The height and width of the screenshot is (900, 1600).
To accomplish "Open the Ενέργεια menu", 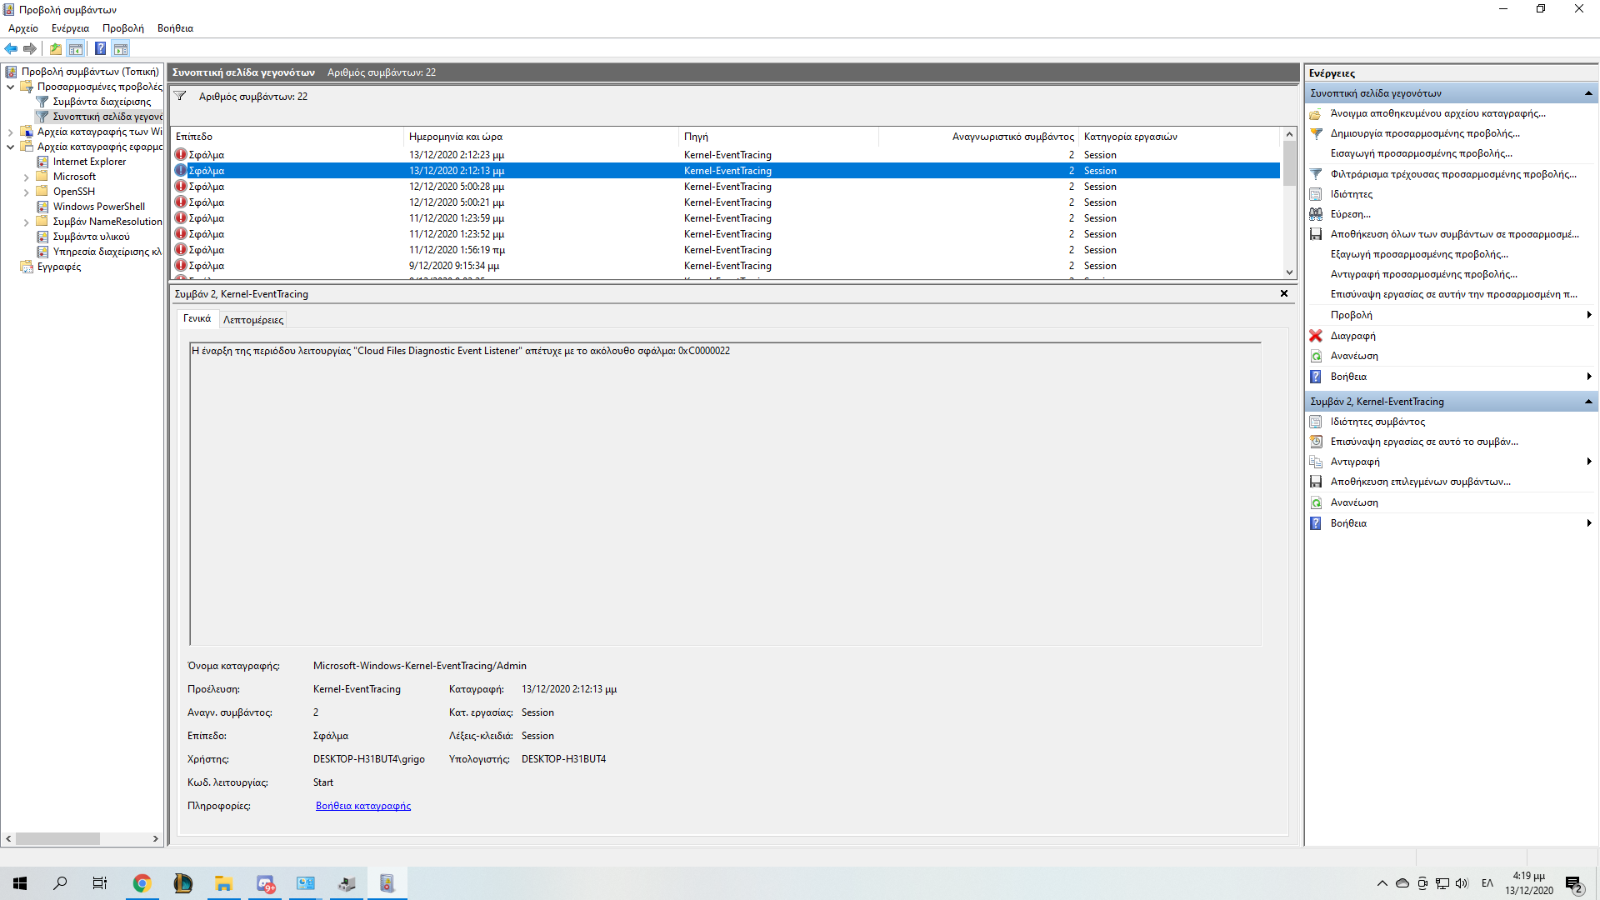I will [70, 28].
